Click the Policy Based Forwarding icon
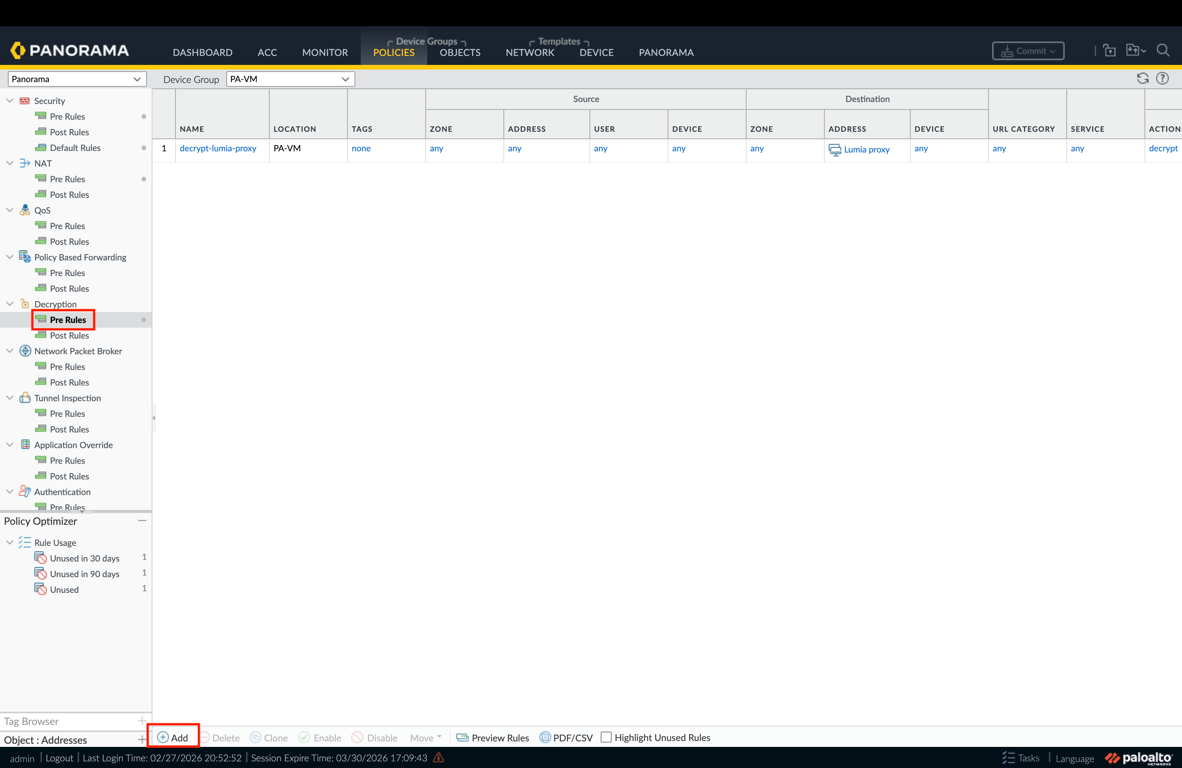Image resolution: width=1182 pixels, height=768 pixels. (25, 257)
